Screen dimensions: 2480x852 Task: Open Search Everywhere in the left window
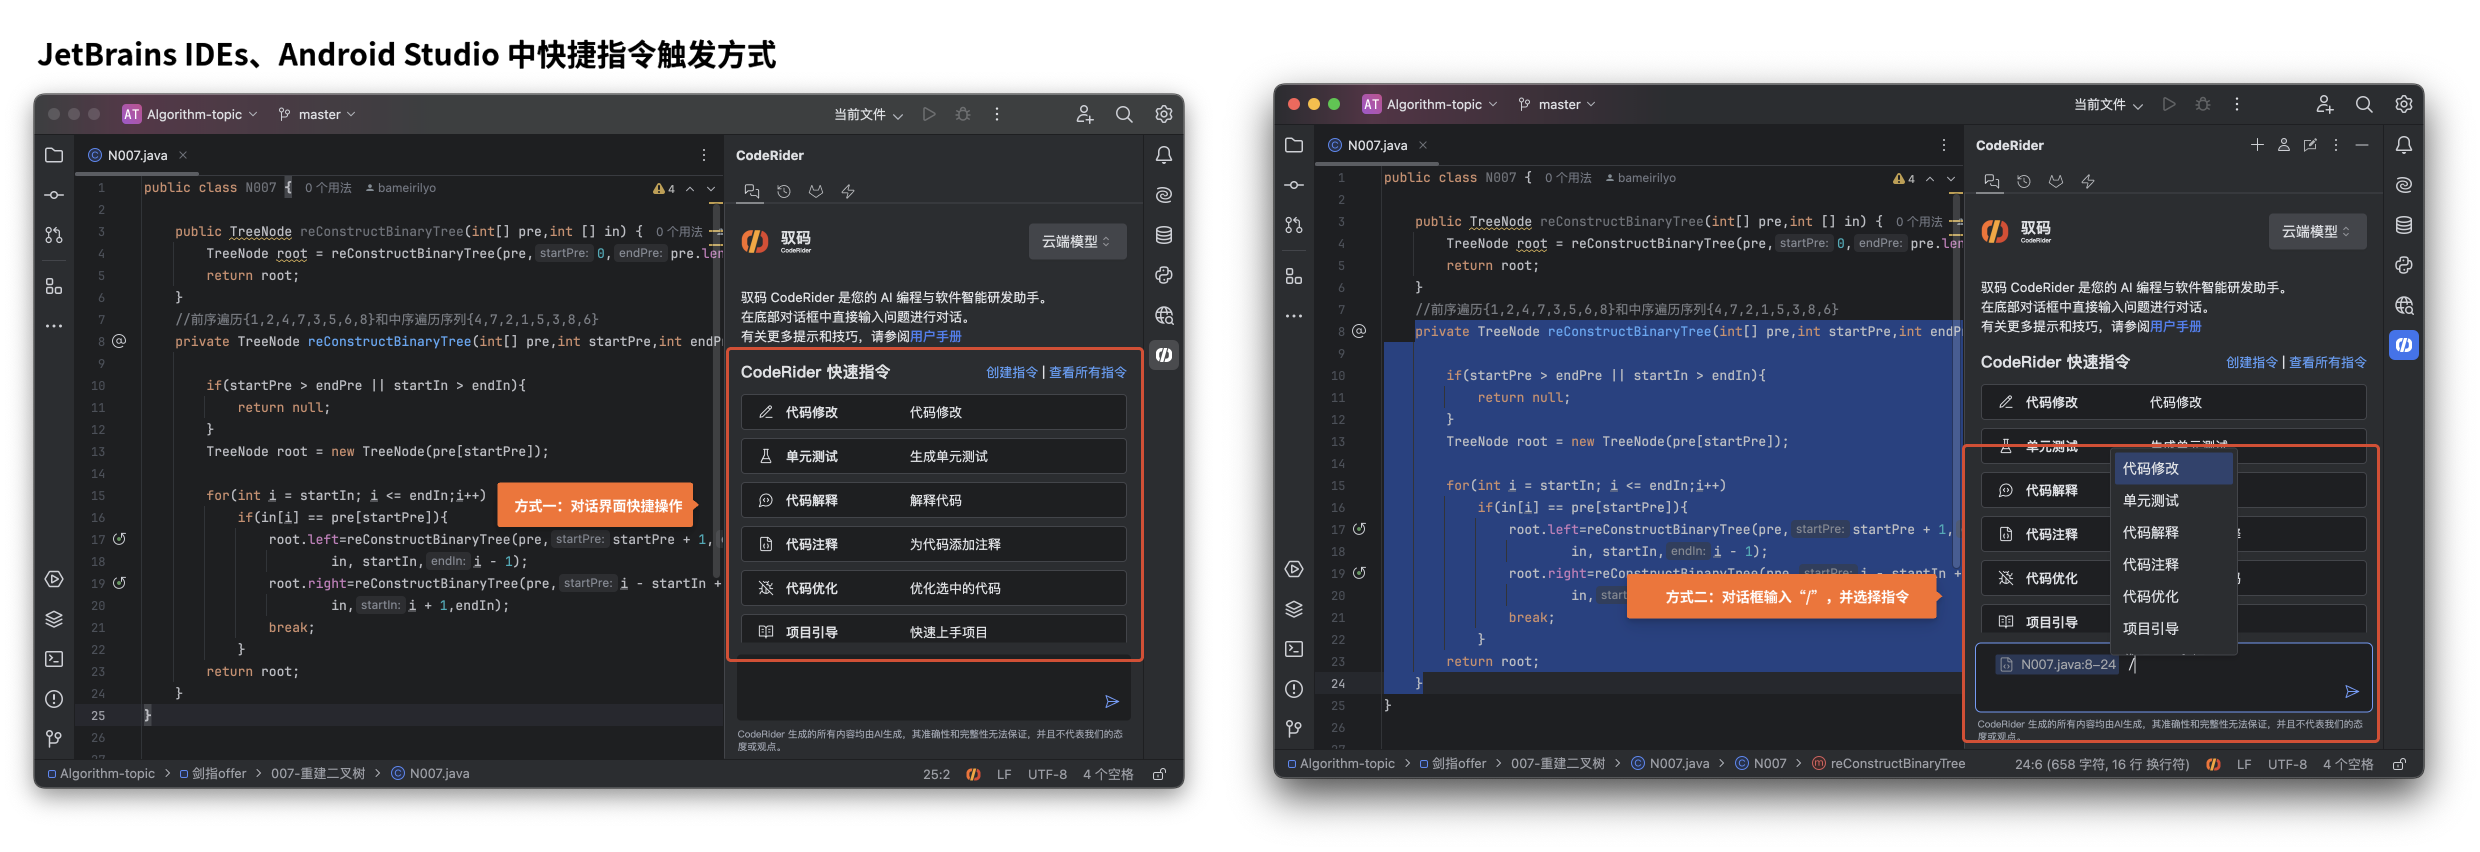coord(1124,114)
